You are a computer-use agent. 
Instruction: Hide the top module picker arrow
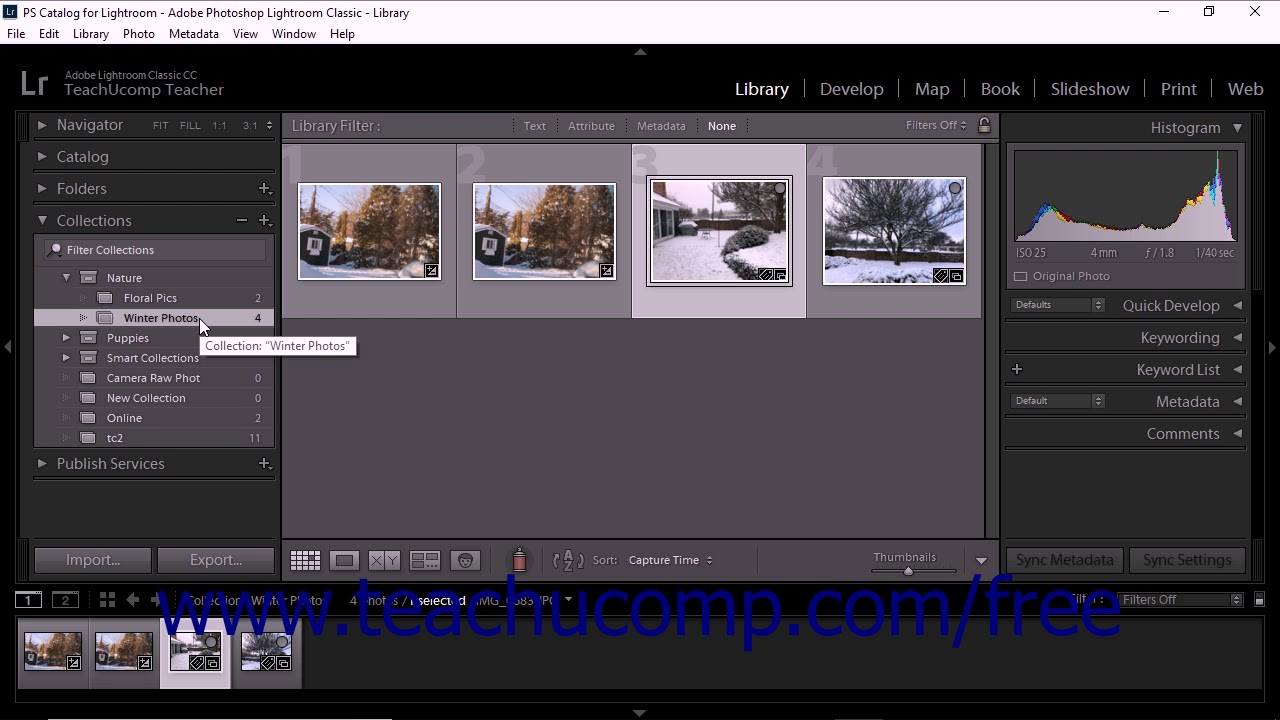pyautogui.click(x=640, y=51)
